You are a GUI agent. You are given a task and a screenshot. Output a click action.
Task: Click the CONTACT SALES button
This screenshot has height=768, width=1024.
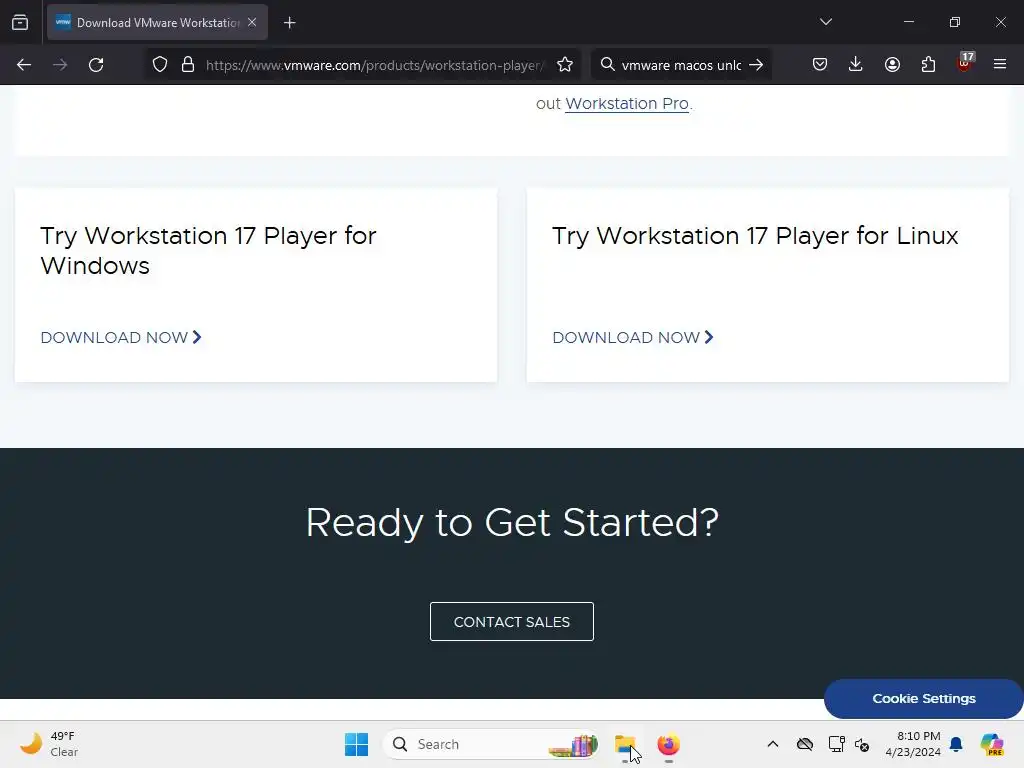pos(511,622)
